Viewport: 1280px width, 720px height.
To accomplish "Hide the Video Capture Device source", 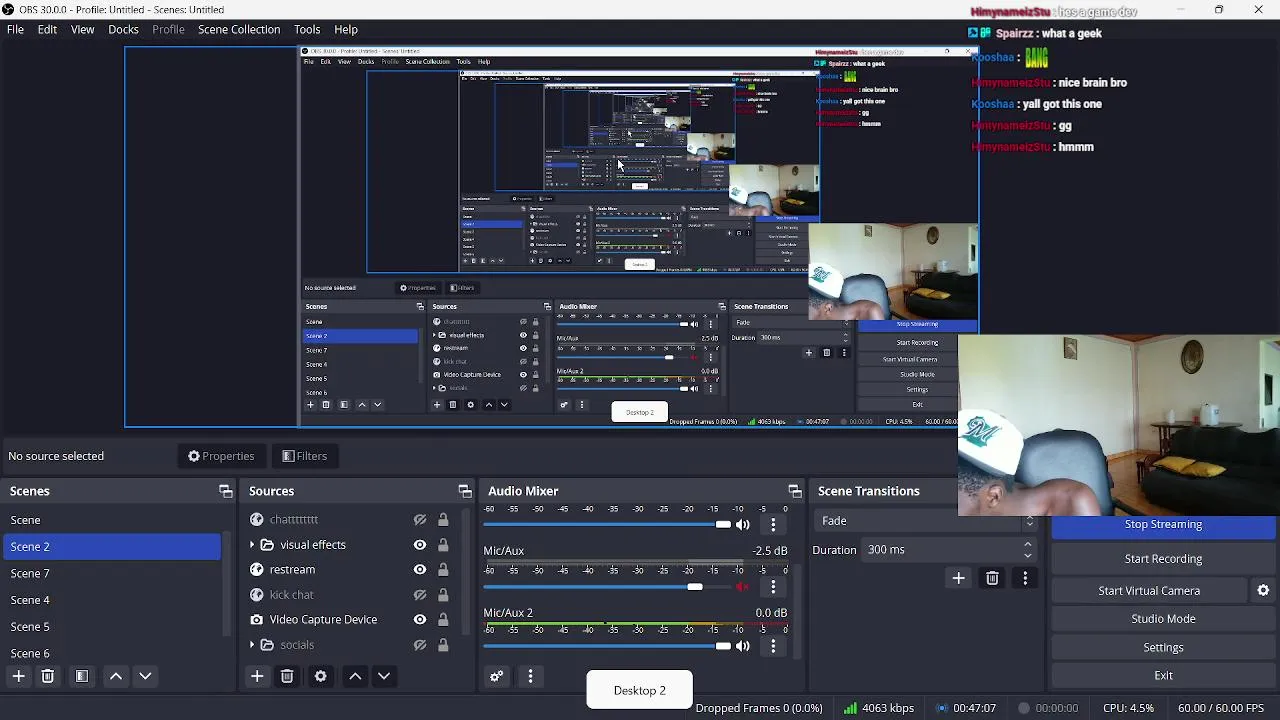I will pyautogui.click(x=420, y=620).
